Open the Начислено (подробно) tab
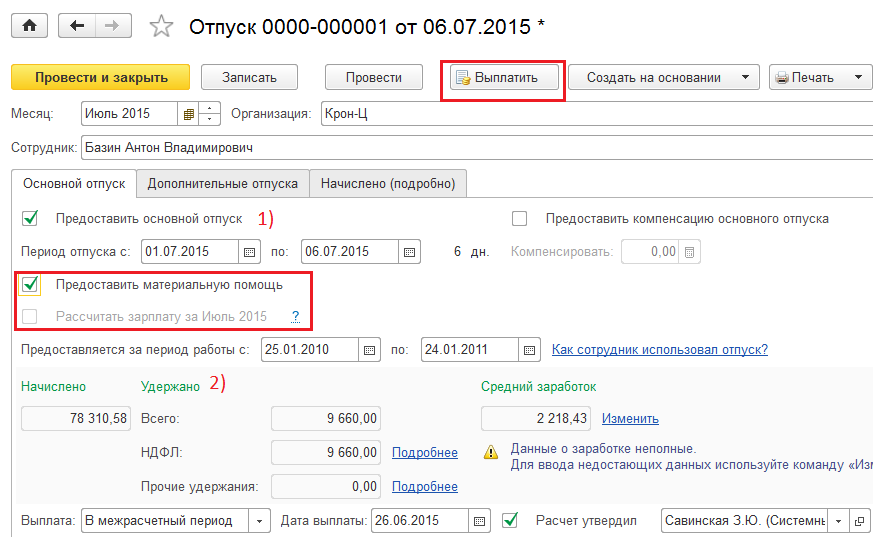 pos(388,183)
